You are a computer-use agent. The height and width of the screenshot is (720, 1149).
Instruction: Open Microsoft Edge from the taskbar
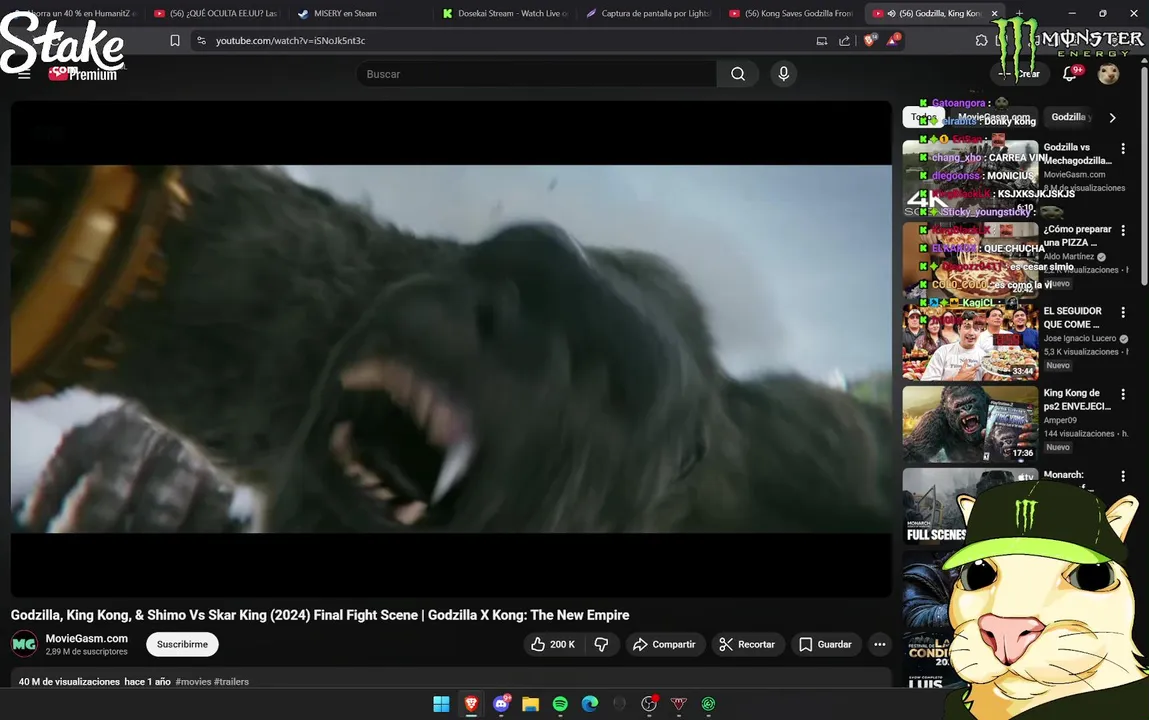pyautogui.click(x=590, y=704)
